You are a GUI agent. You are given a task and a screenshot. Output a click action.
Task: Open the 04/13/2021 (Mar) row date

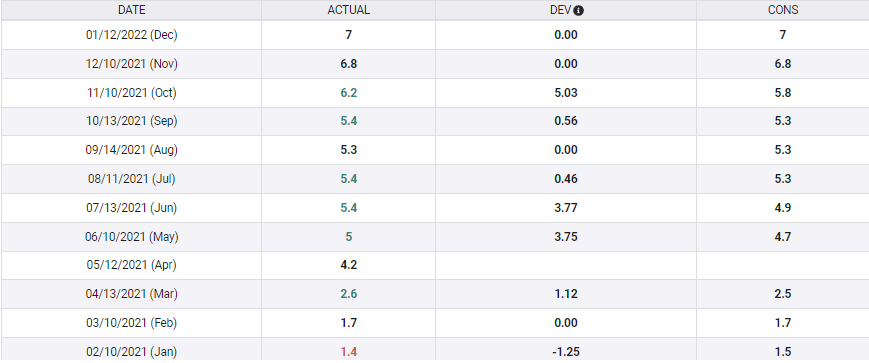pos(131,294)
